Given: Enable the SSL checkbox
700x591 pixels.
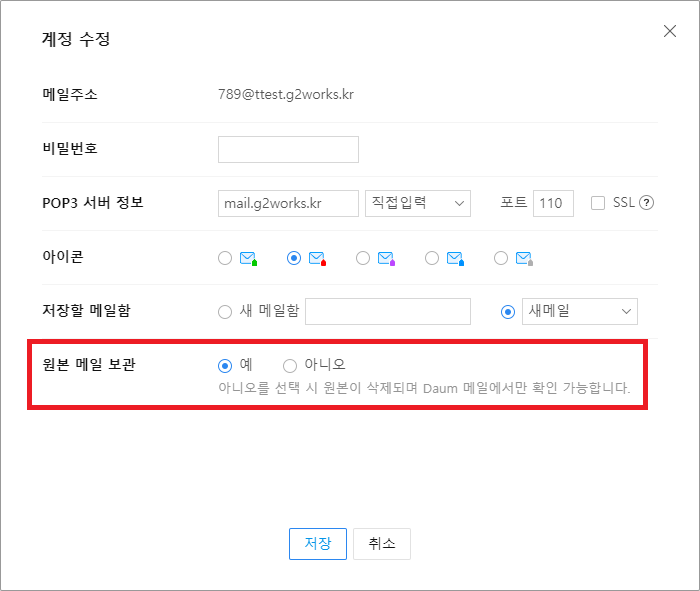Looking at the screenshot, I should (598, 203).
